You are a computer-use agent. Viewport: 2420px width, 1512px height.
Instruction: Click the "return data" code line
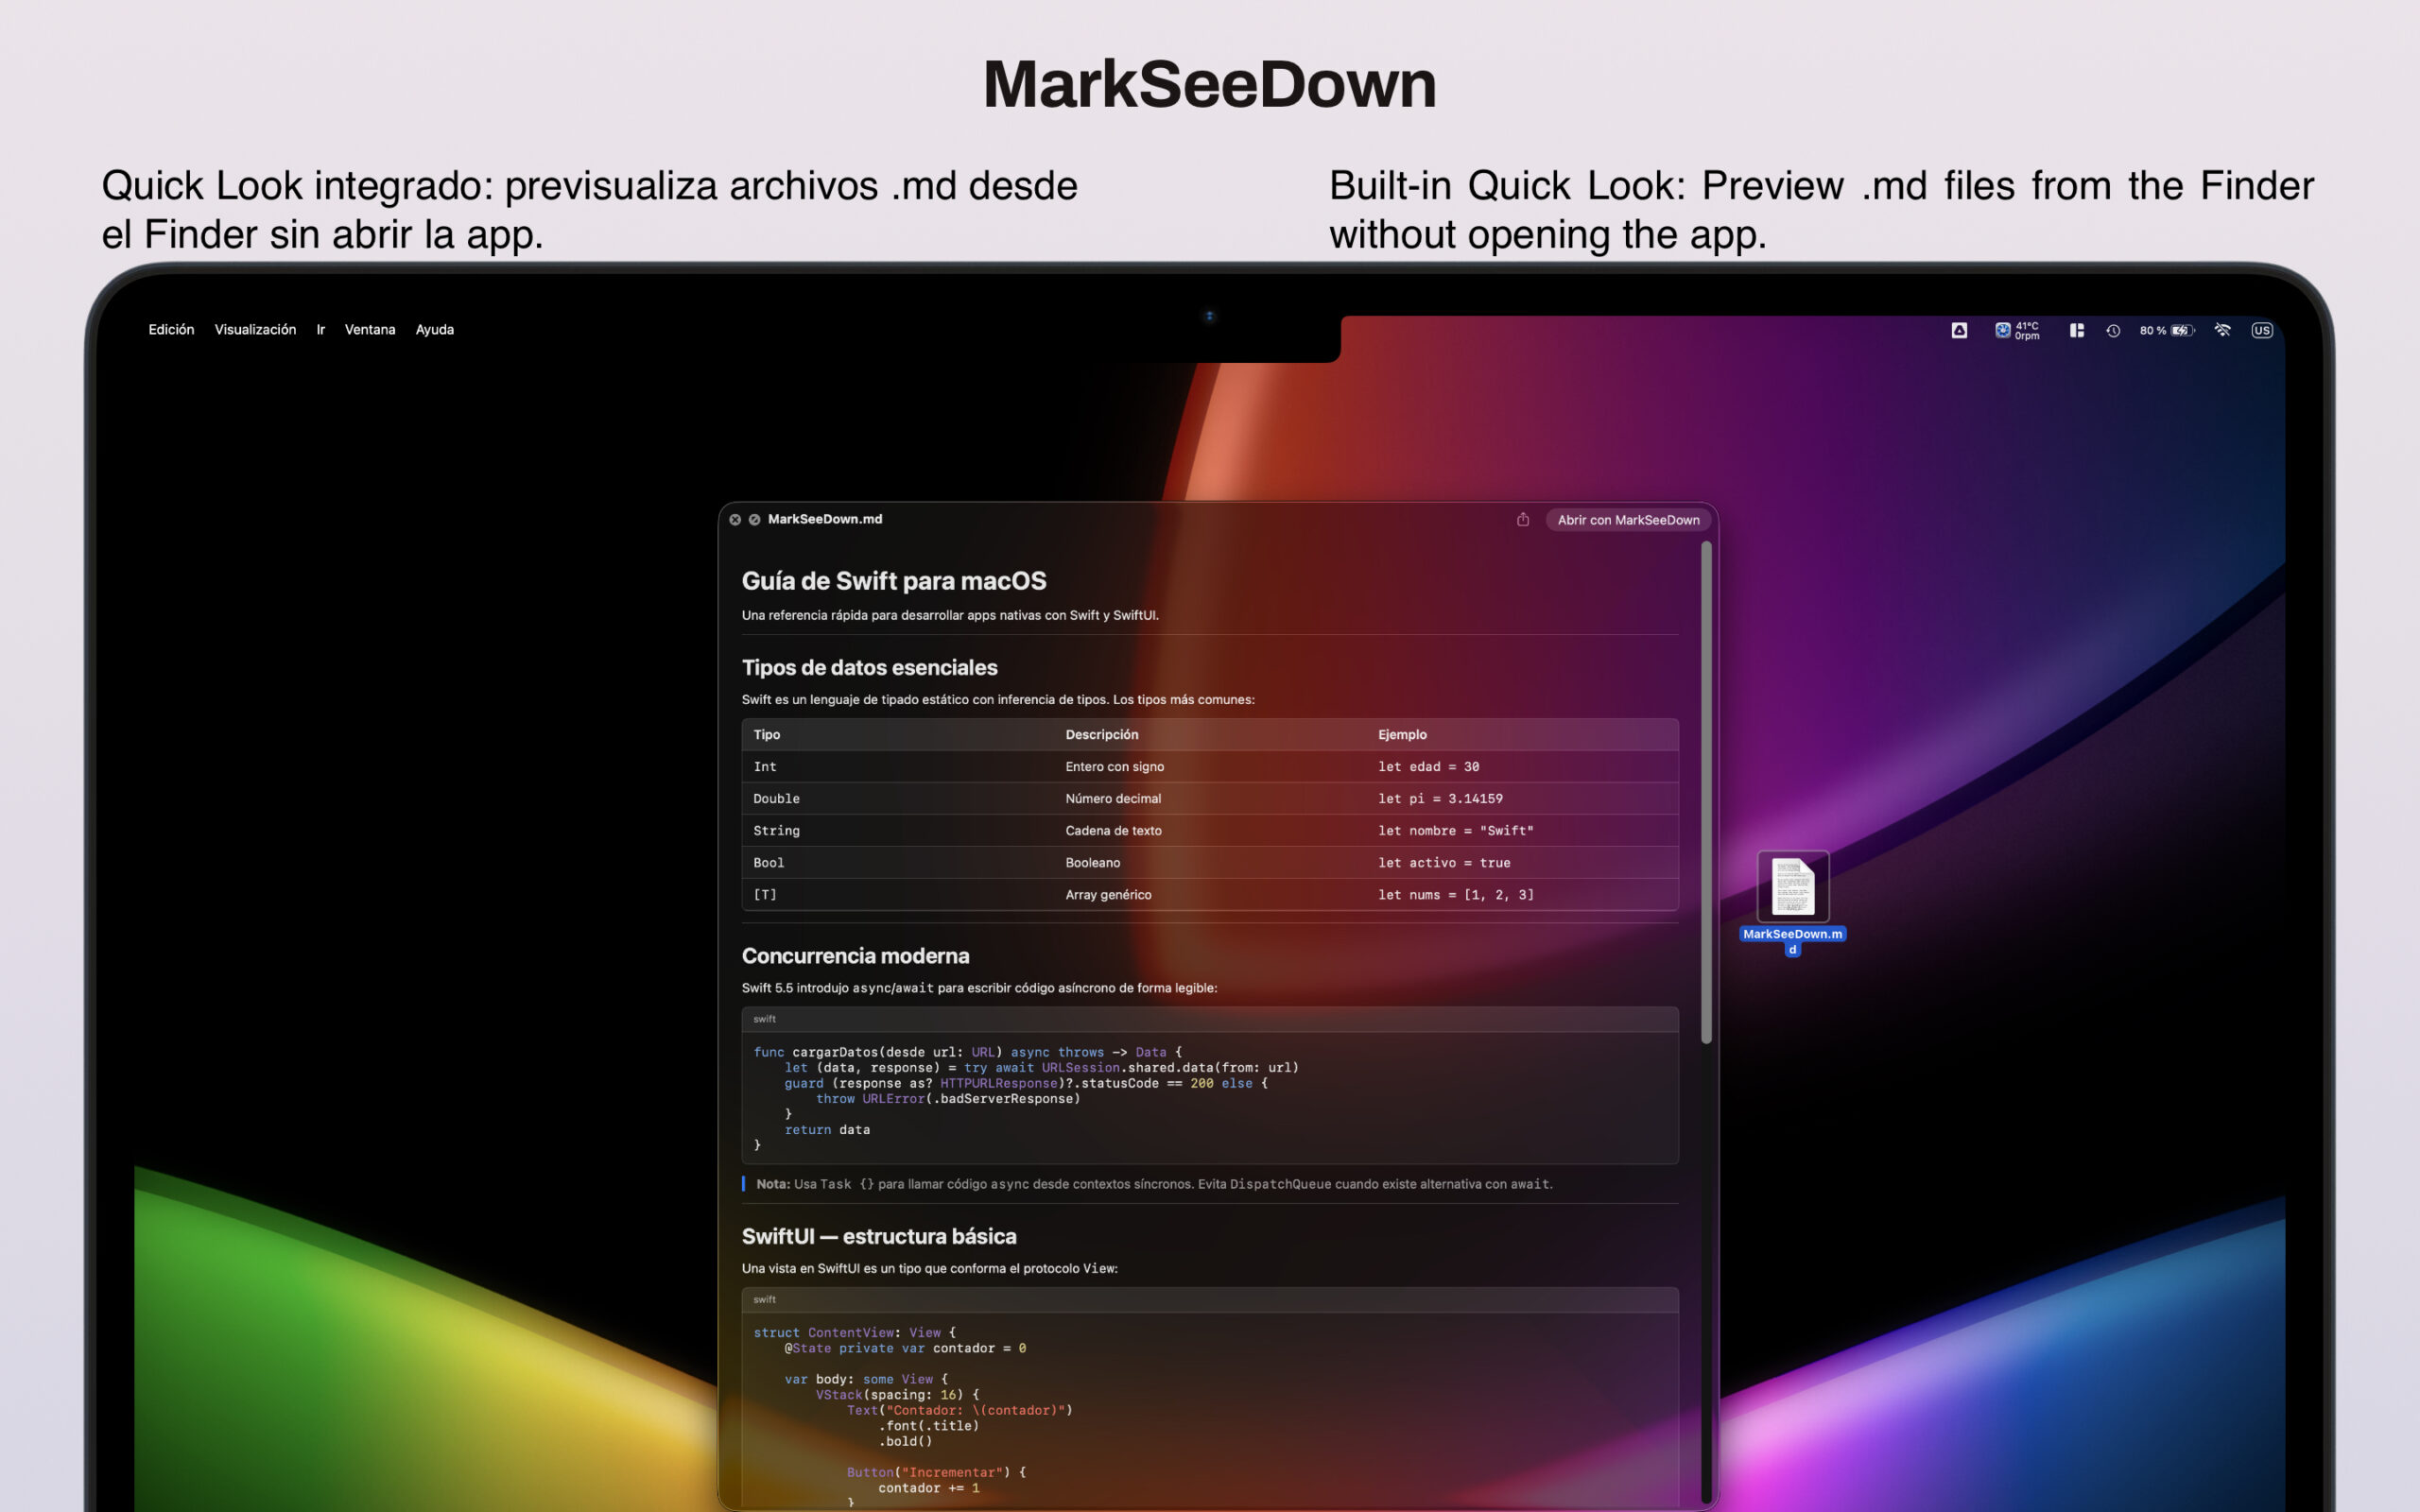pyautogui.click(x=827, y=1129)
